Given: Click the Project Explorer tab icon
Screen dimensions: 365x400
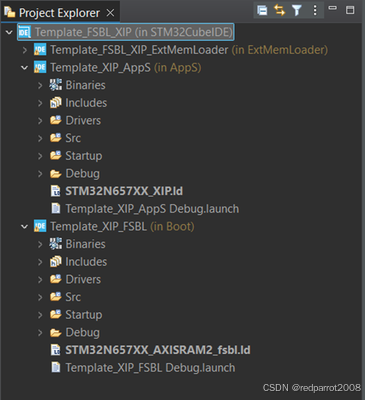Looking at the screenshot, I should [10, 12].
